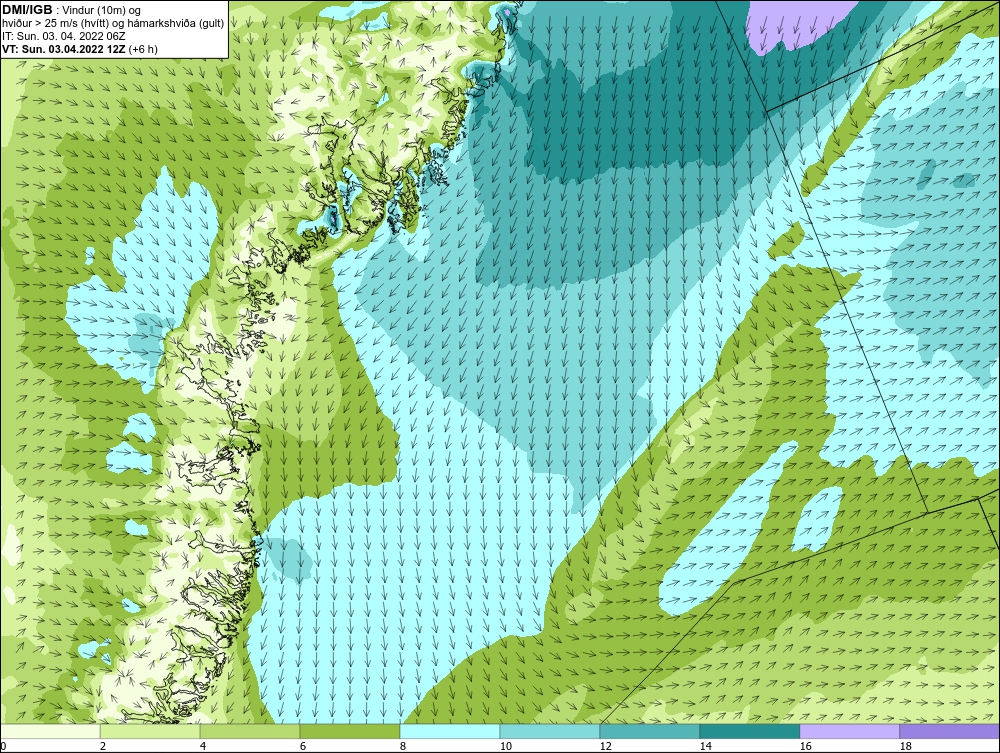This screenshot has height=753, width=1000.
Task: Click the 0–2 m/s pale yellow legend swatch
Action: click(50, 731)
